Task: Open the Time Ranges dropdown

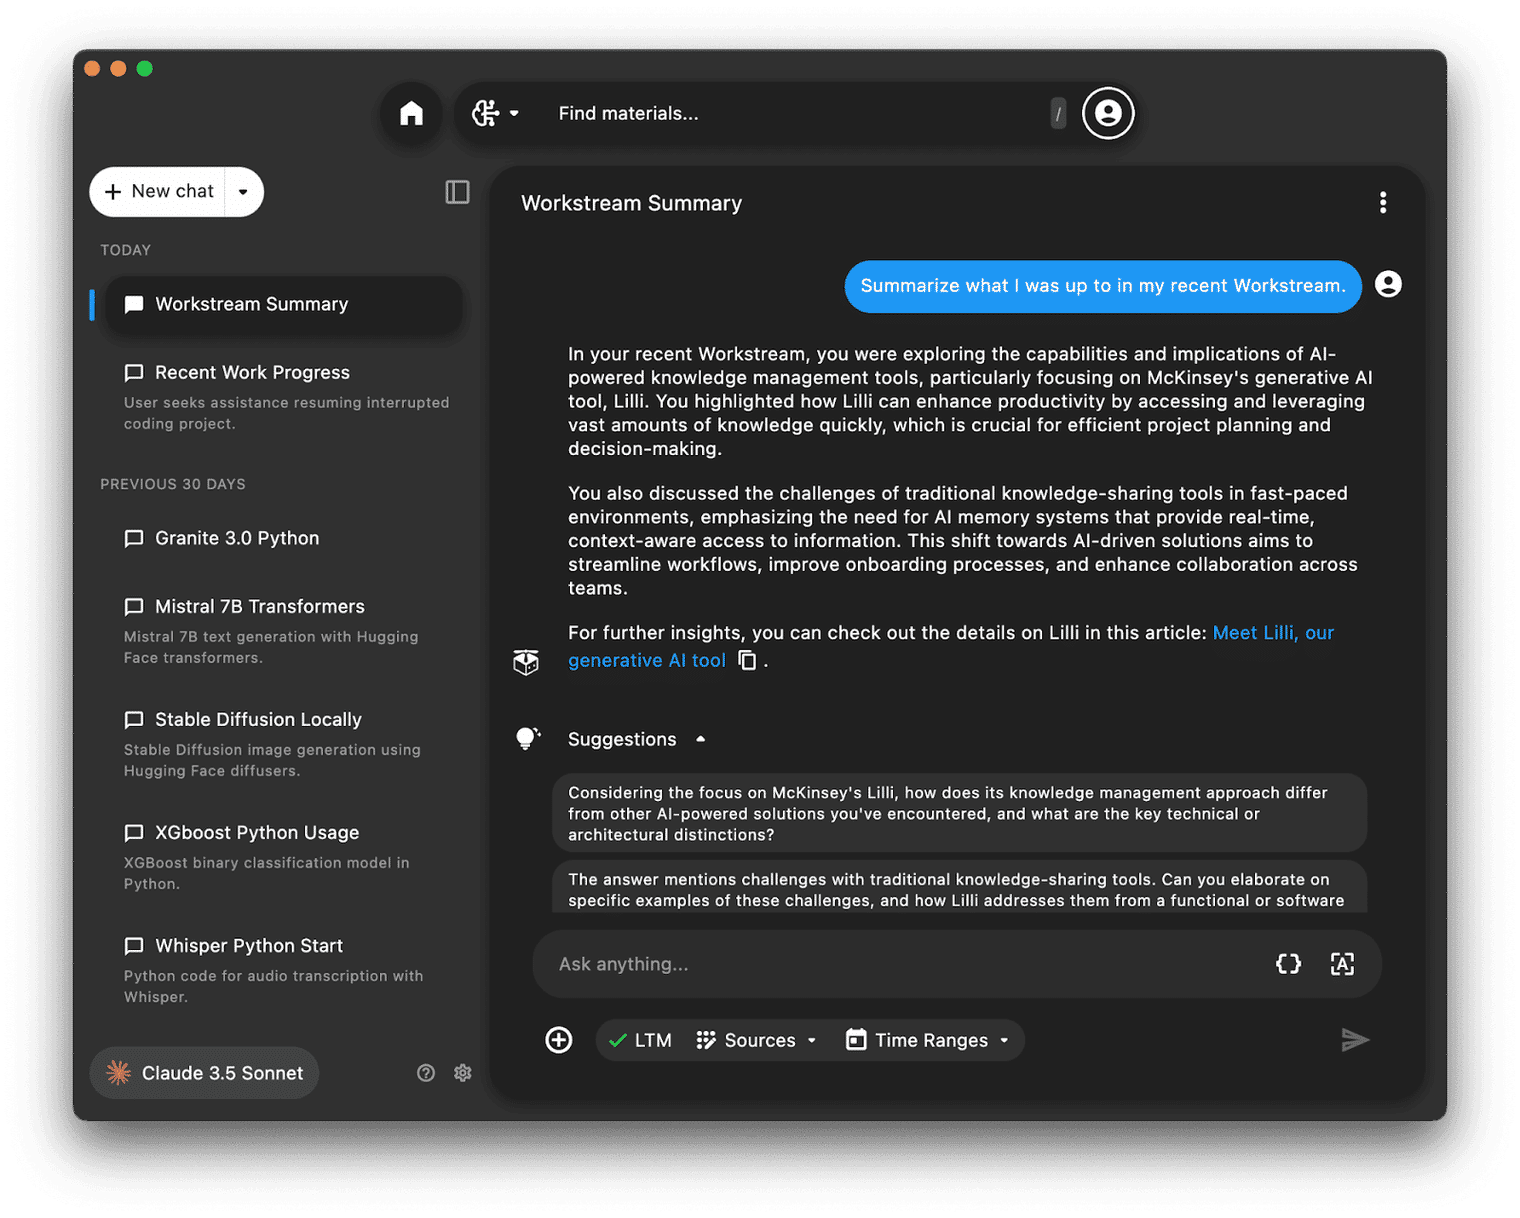Action: click(x=927, y=1040)
